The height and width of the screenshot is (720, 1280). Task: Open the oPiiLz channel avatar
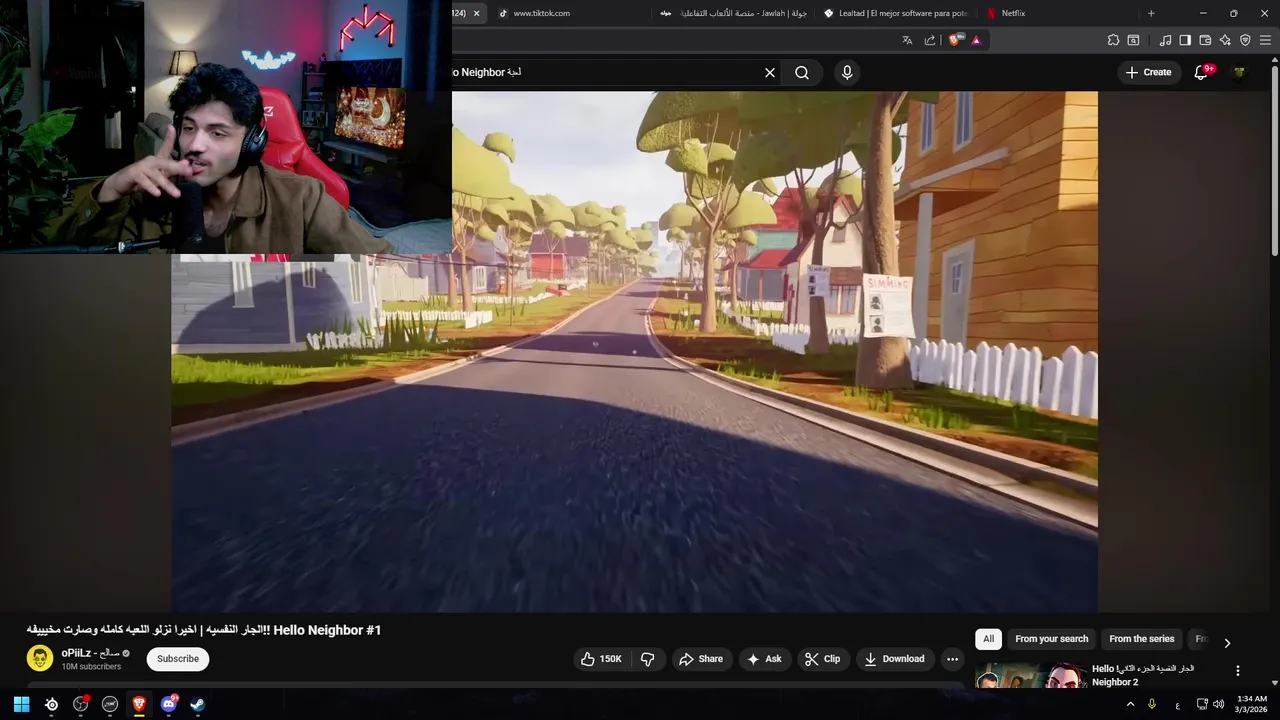(40, 658)
